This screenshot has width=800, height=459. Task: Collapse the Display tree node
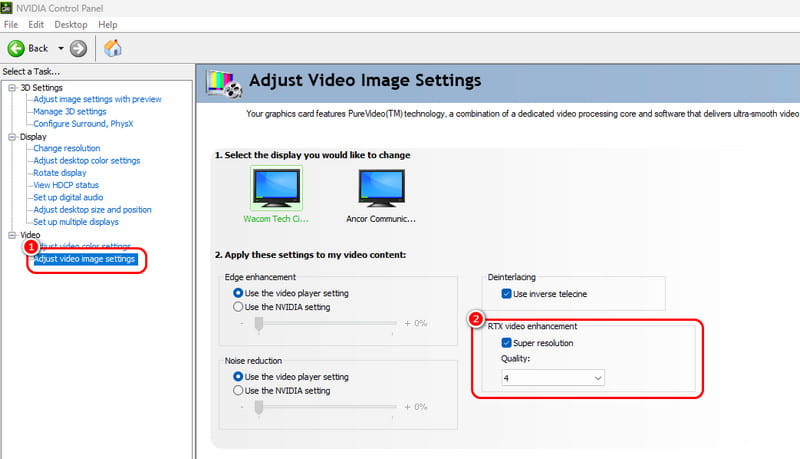point(11,137)
